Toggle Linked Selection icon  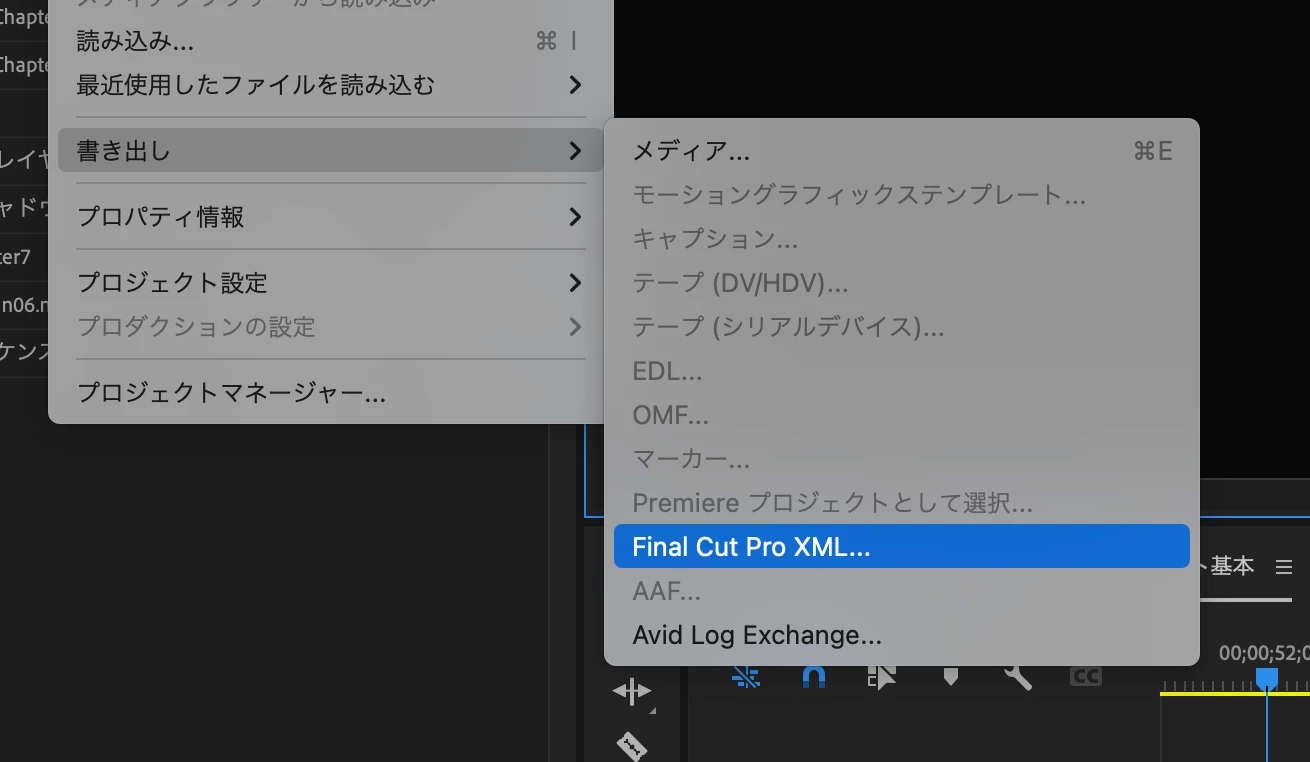pos(881,677)
